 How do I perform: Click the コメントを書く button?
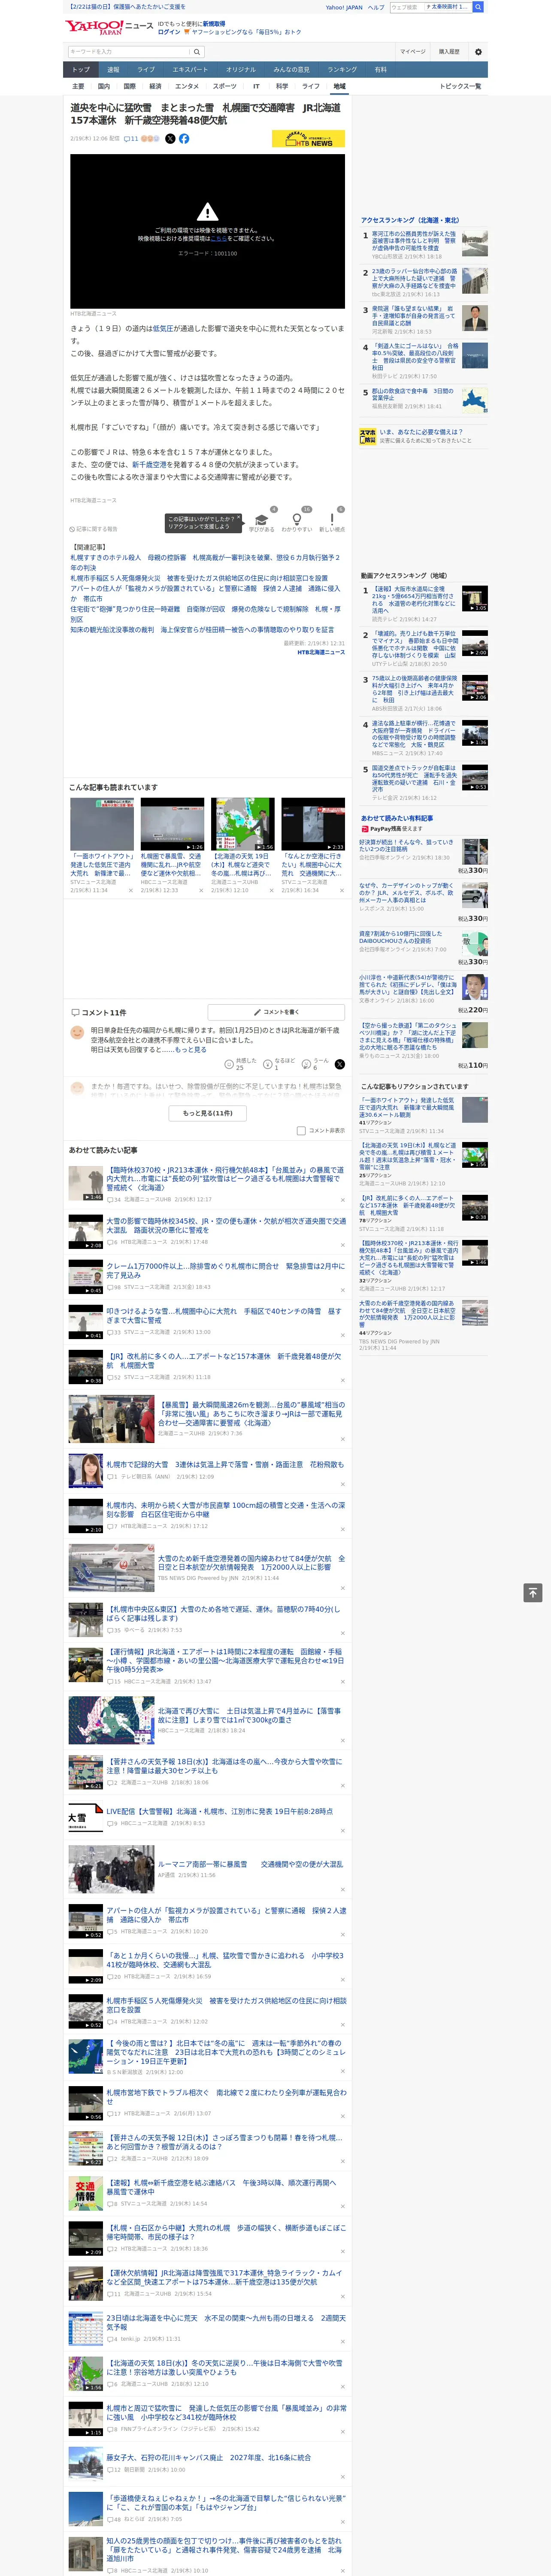[276, 1012]
